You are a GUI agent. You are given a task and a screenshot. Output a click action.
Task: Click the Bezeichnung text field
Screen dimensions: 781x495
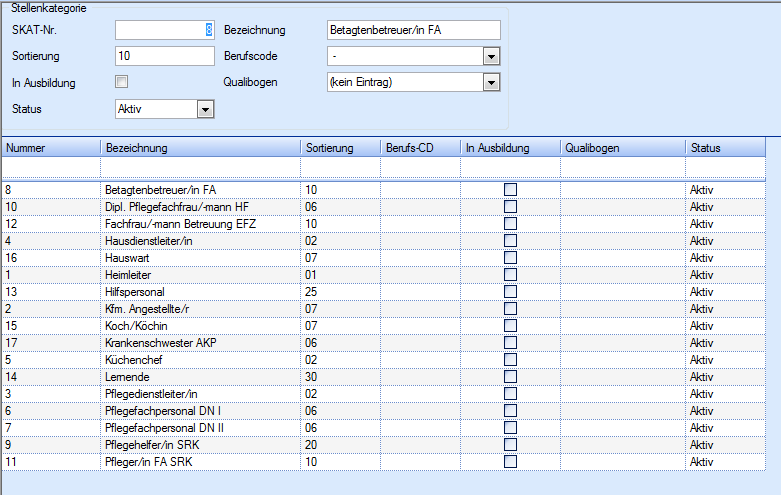pos(414,30)
